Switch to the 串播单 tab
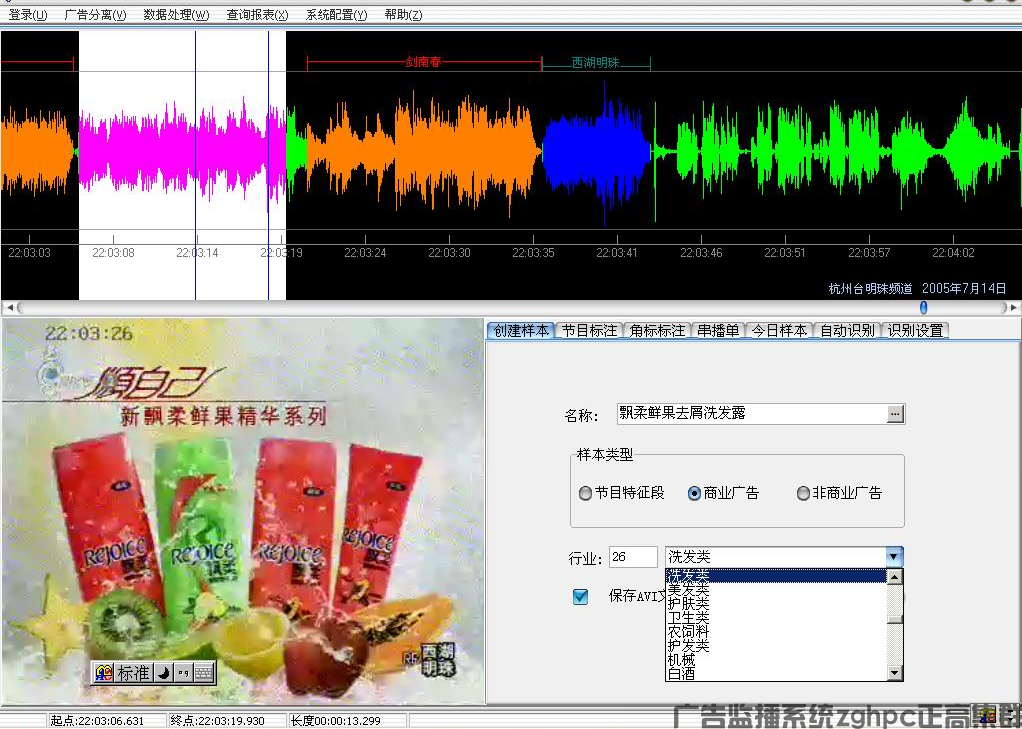 tap(718, 331)
